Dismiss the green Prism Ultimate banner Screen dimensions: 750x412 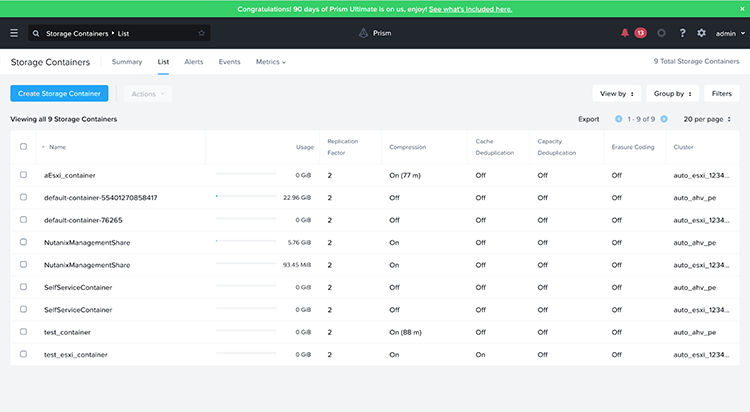(741, 9)
